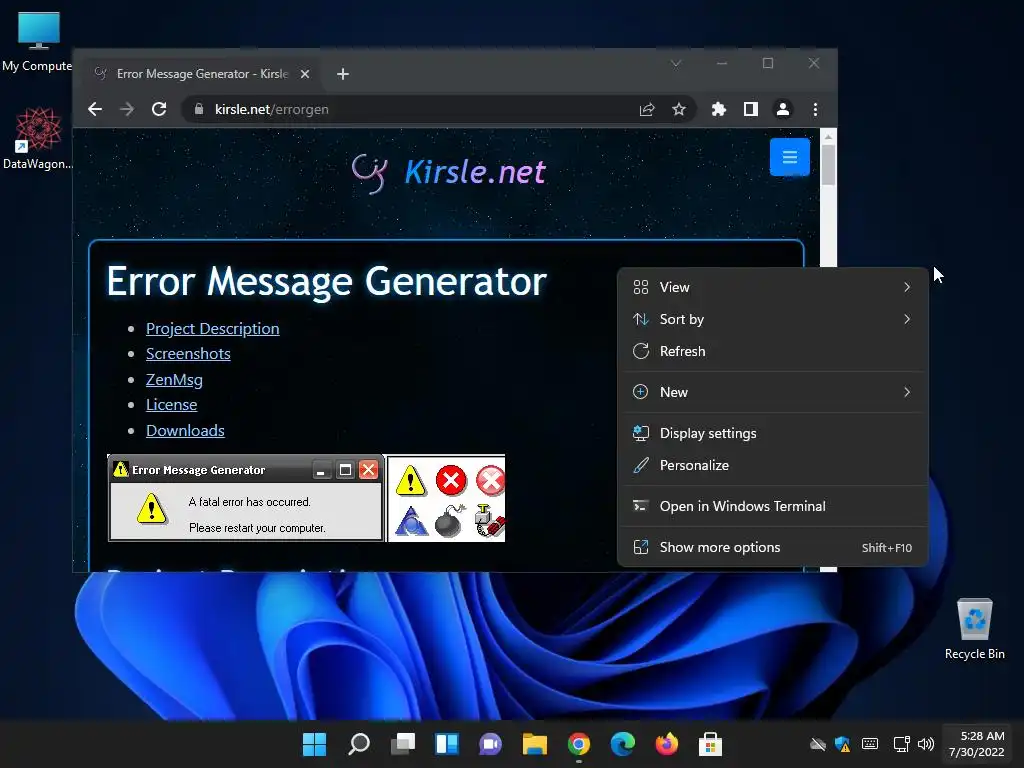
Task: Open the touch keyboard tray icon
Action: point(870,744)
